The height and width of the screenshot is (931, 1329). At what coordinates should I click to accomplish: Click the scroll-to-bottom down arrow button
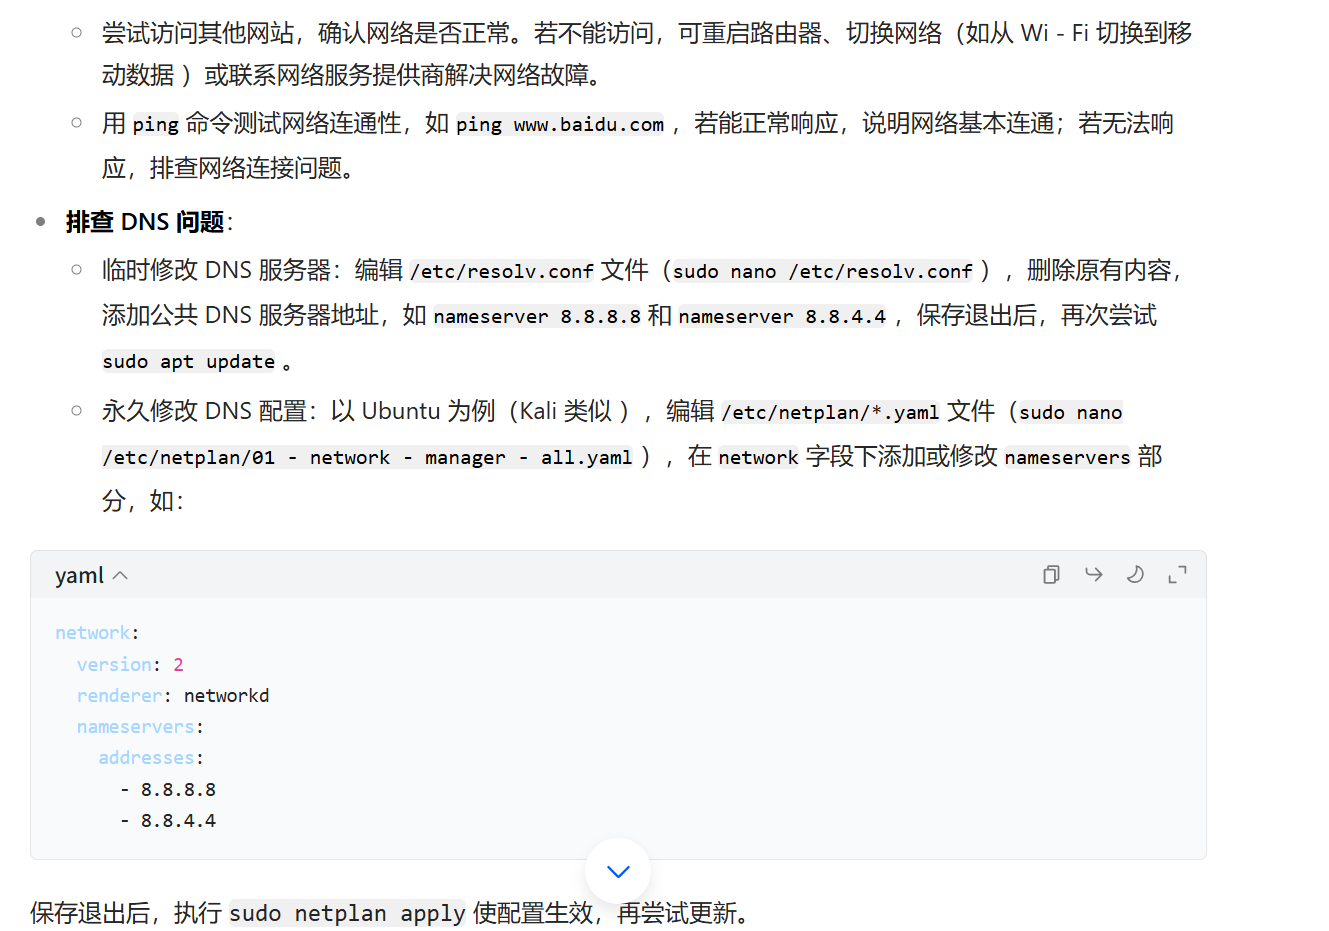click(618, 871)
